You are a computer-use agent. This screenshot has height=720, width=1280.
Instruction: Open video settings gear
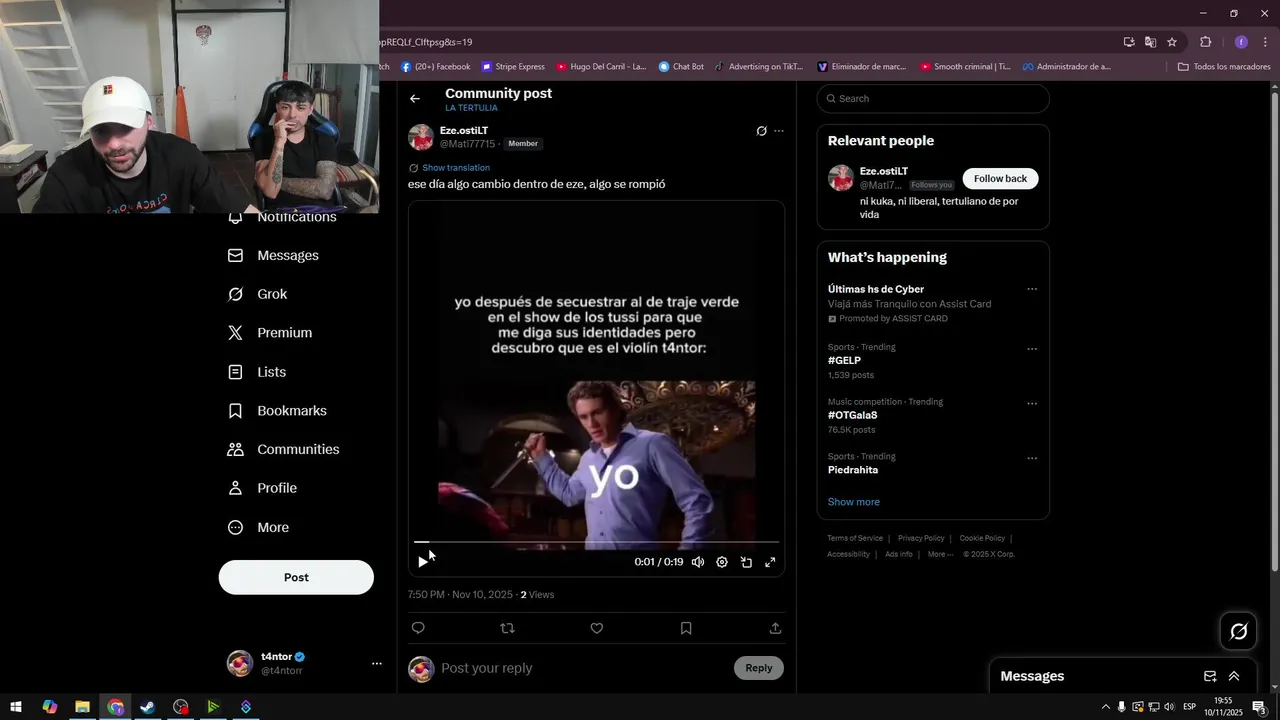tap(722, 562)
